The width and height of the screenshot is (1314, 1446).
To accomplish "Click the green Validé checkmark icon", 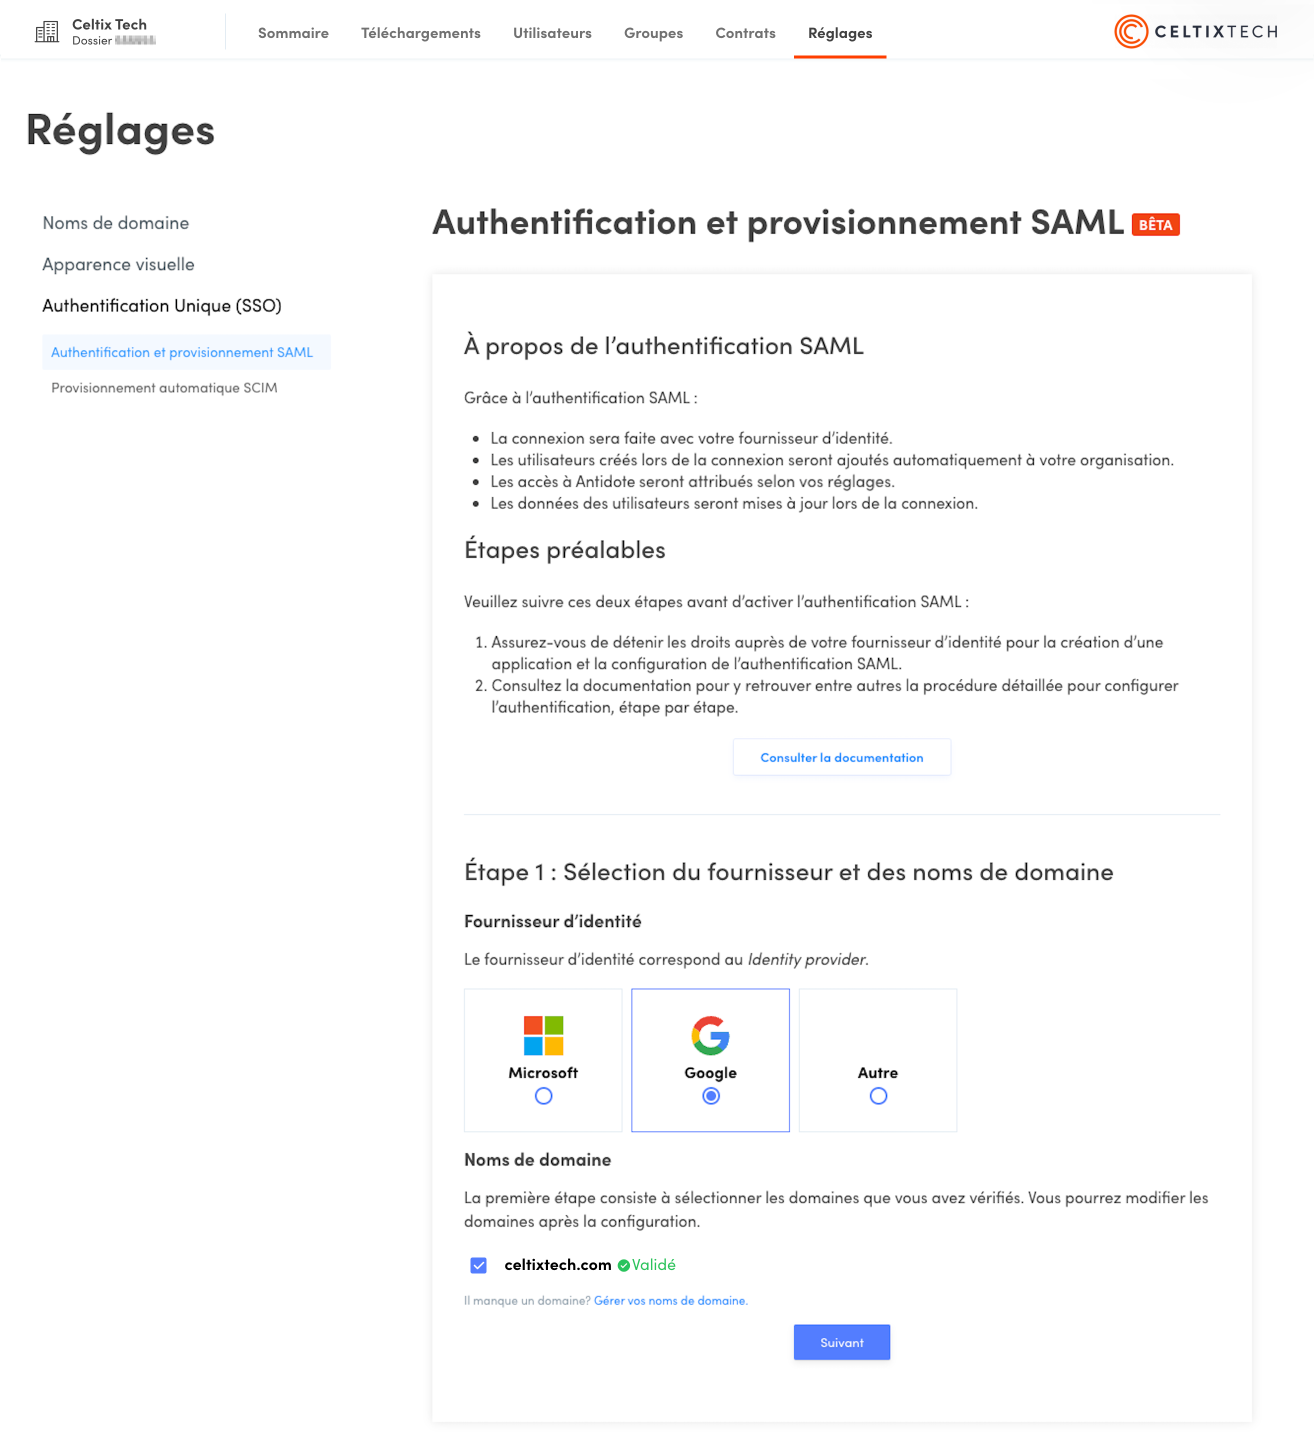I will click(624, 1266).
